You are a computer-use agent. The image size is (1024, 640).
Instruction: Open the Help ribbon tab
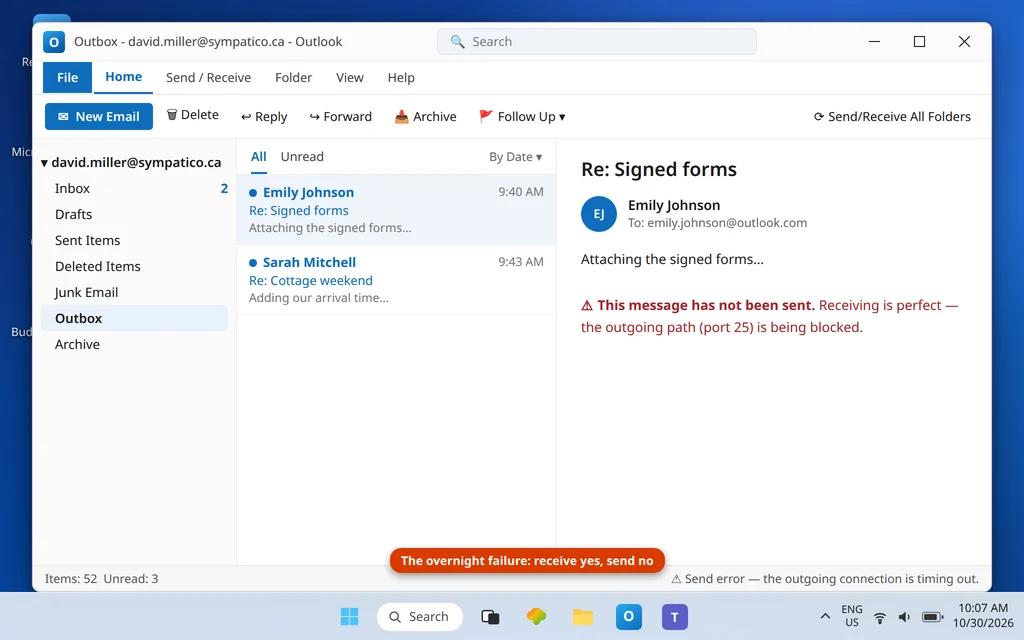(x=401, y=78)
